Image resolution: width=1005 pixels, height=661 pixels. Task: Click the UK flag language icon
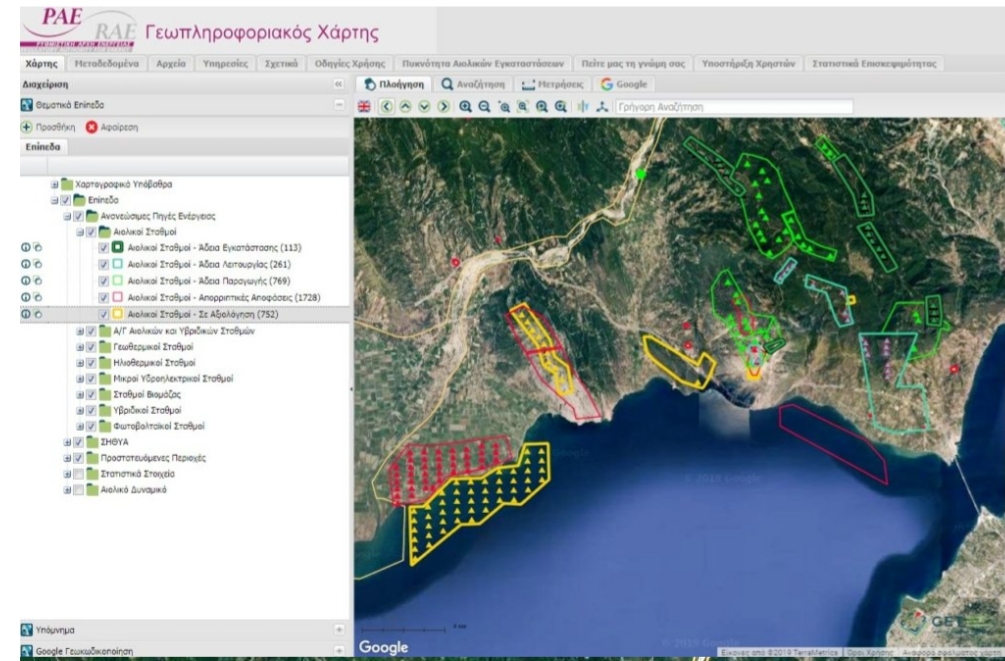click(x=365, y=105)
